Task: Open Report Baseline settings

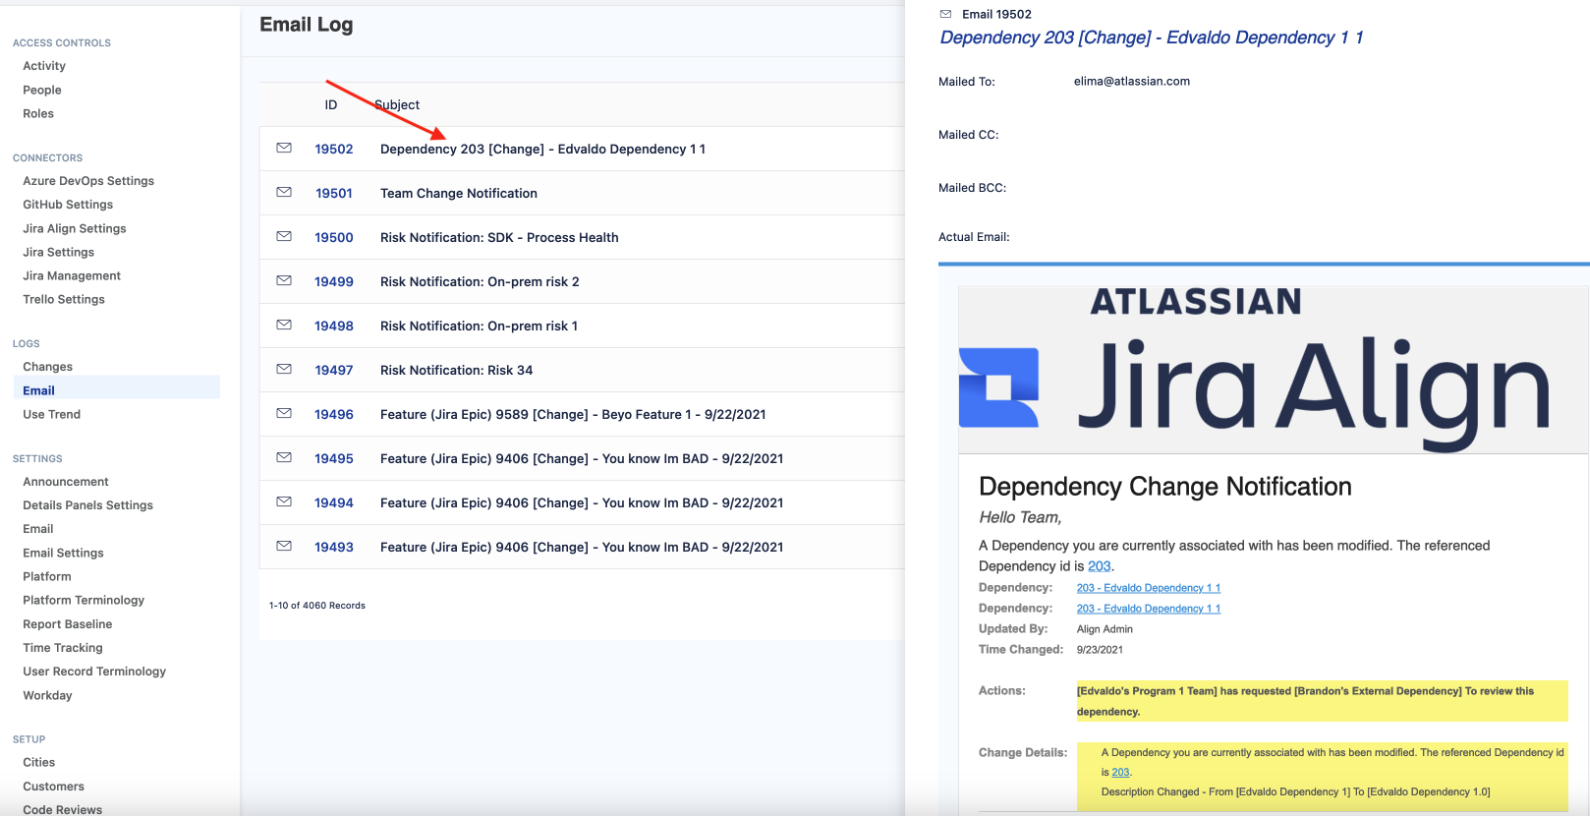Action: pos(67,625)
